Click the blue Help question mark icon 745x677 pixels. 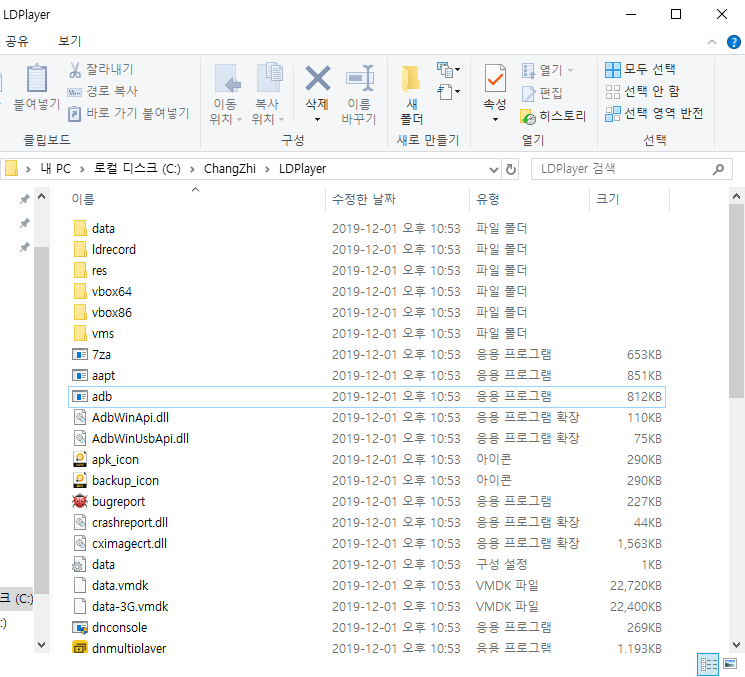733,42
